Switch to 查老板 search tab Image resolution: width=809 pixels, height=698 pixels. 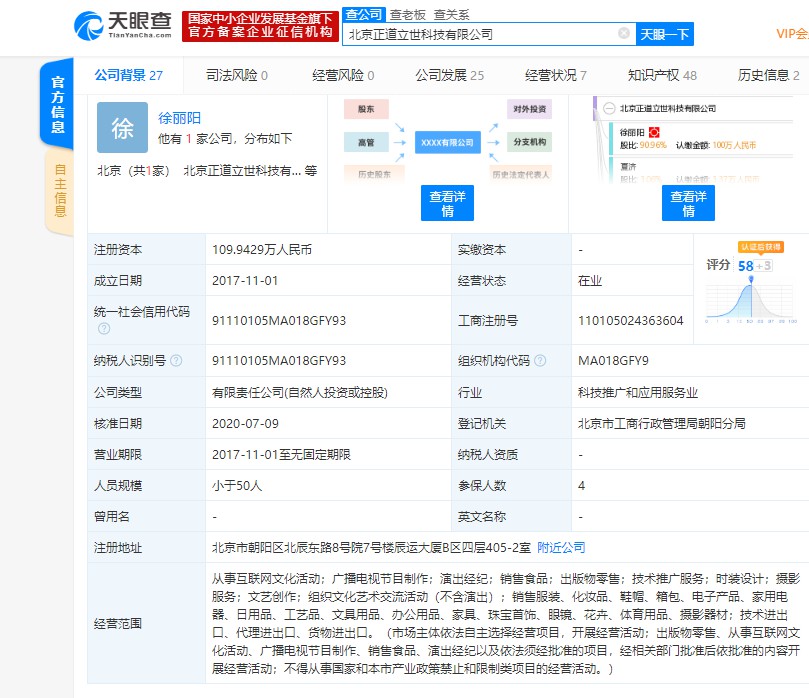[x=408, y=15]
